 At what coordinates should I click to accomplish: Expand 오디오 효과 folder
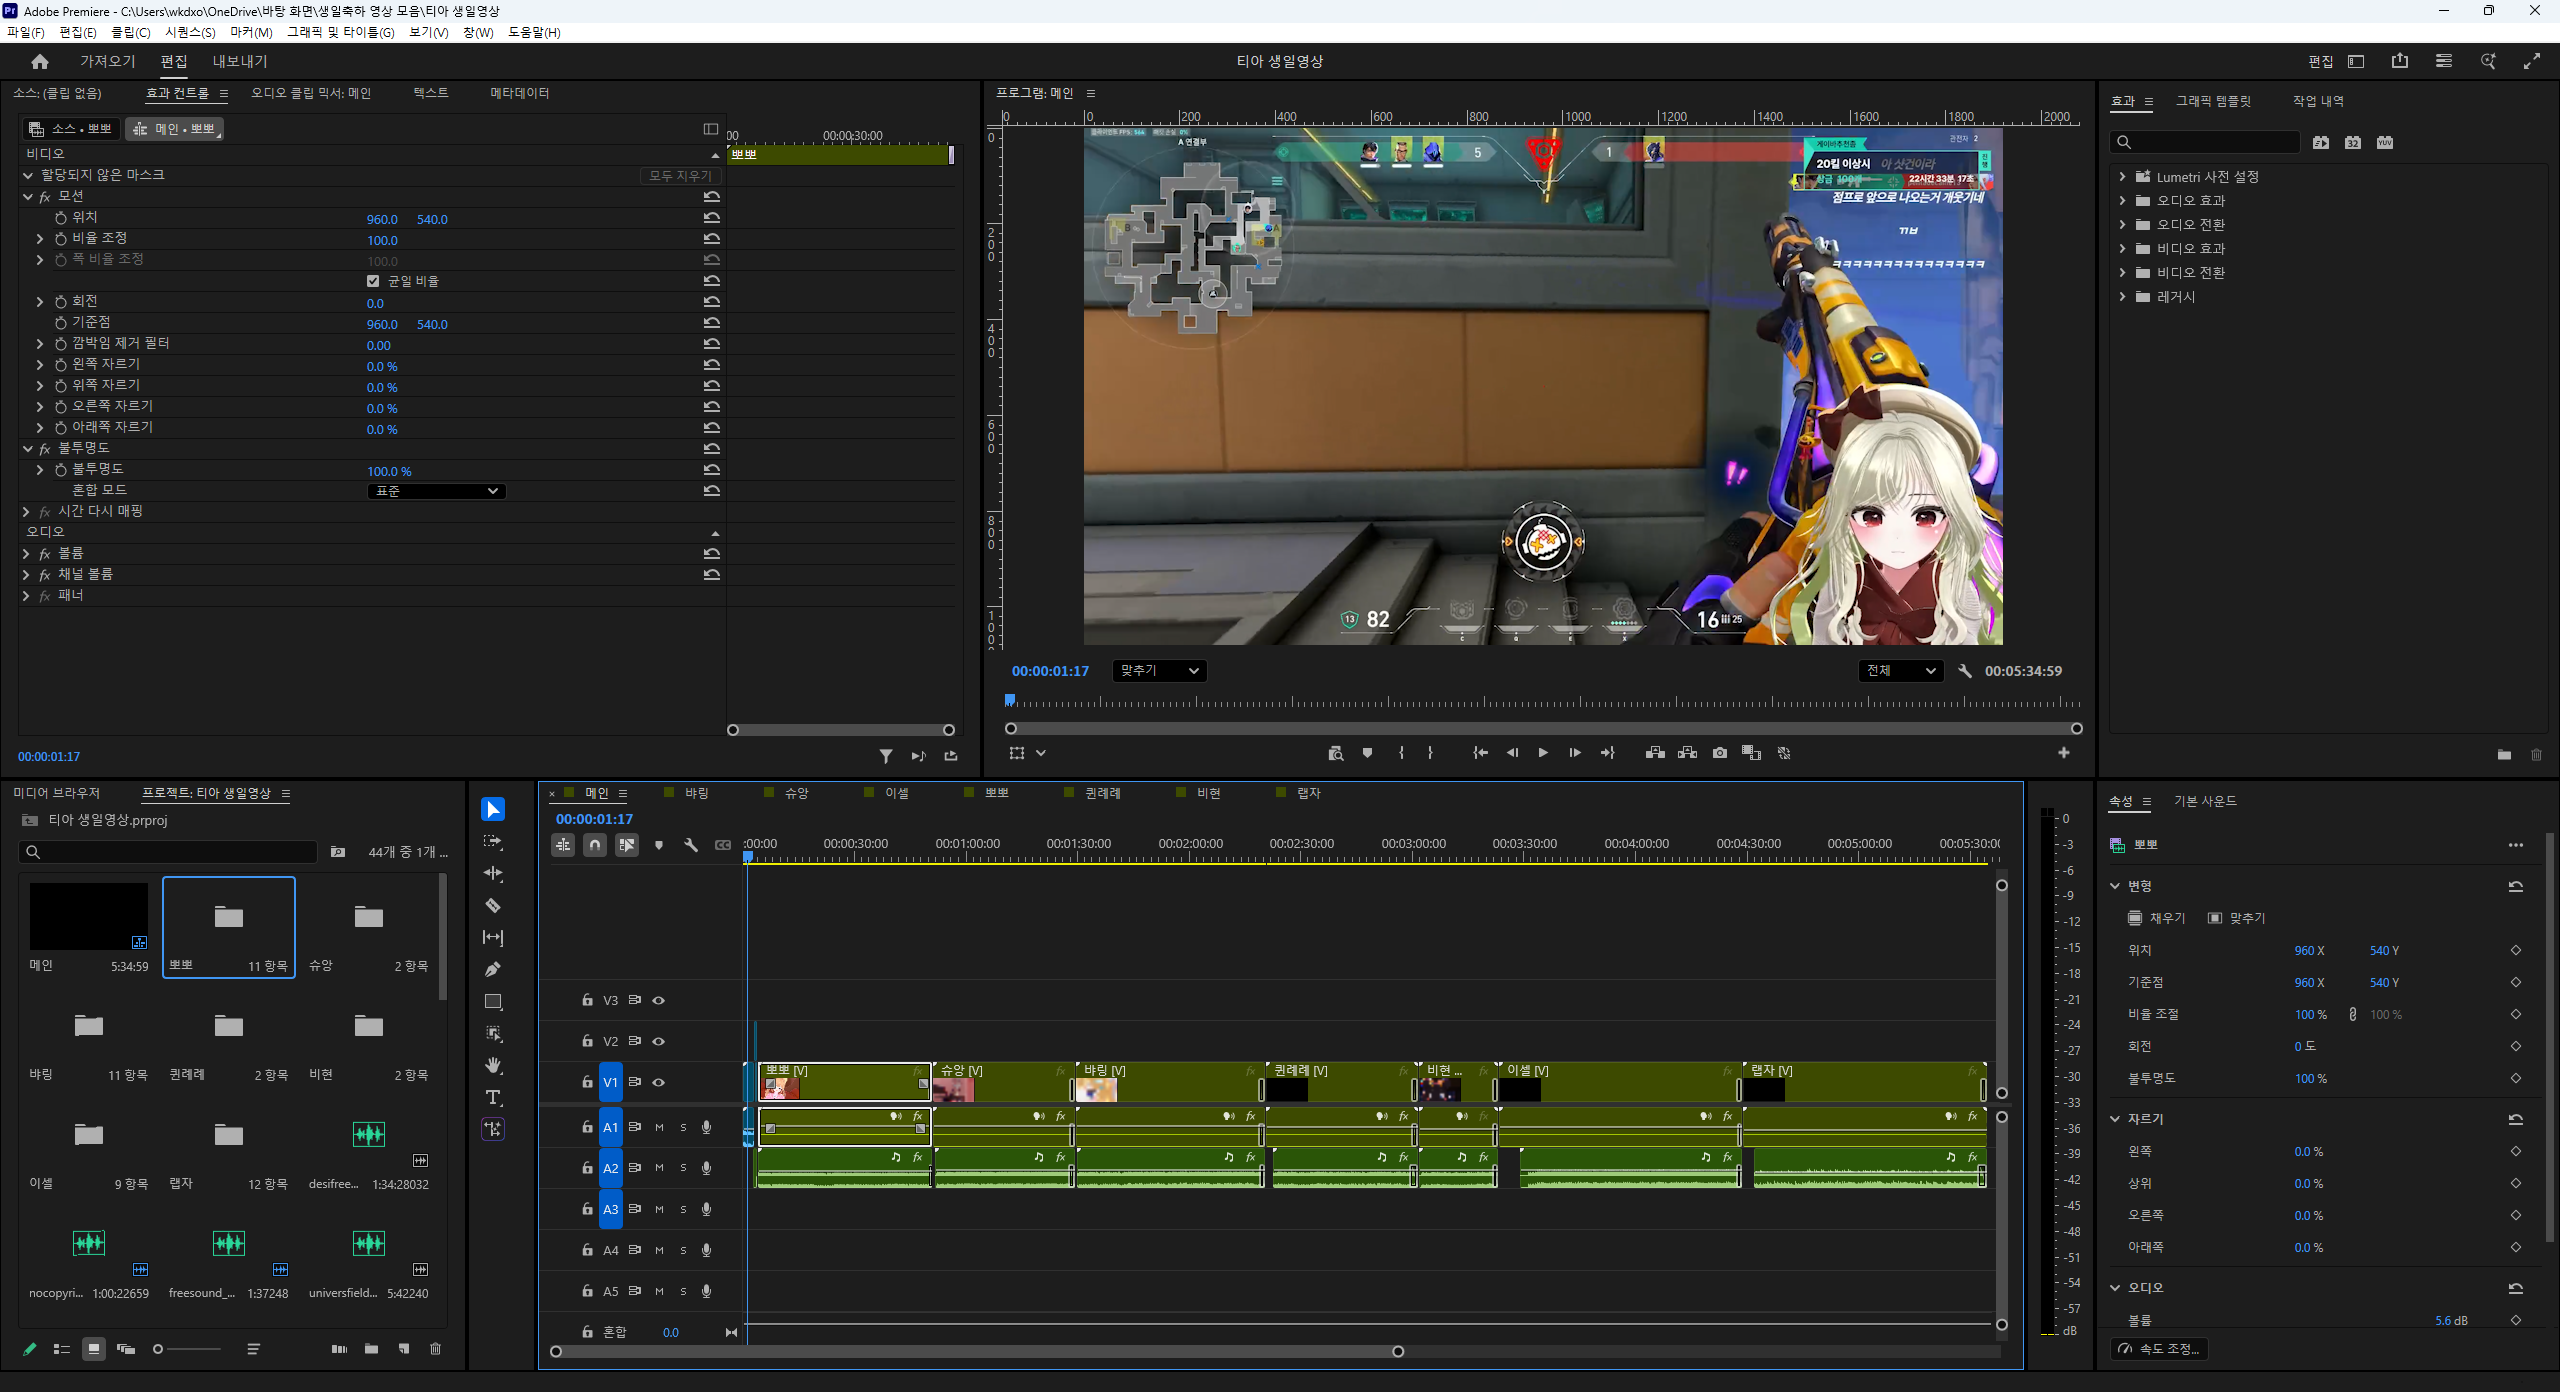(2122, 201)
